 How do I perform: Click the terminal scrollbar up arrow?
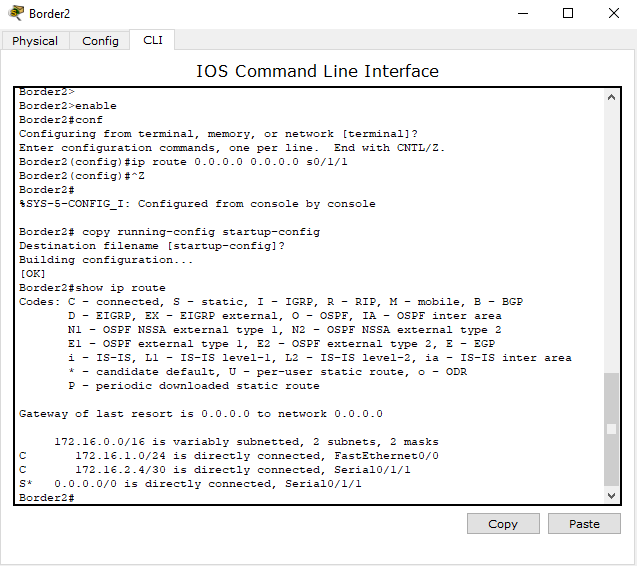611,96
